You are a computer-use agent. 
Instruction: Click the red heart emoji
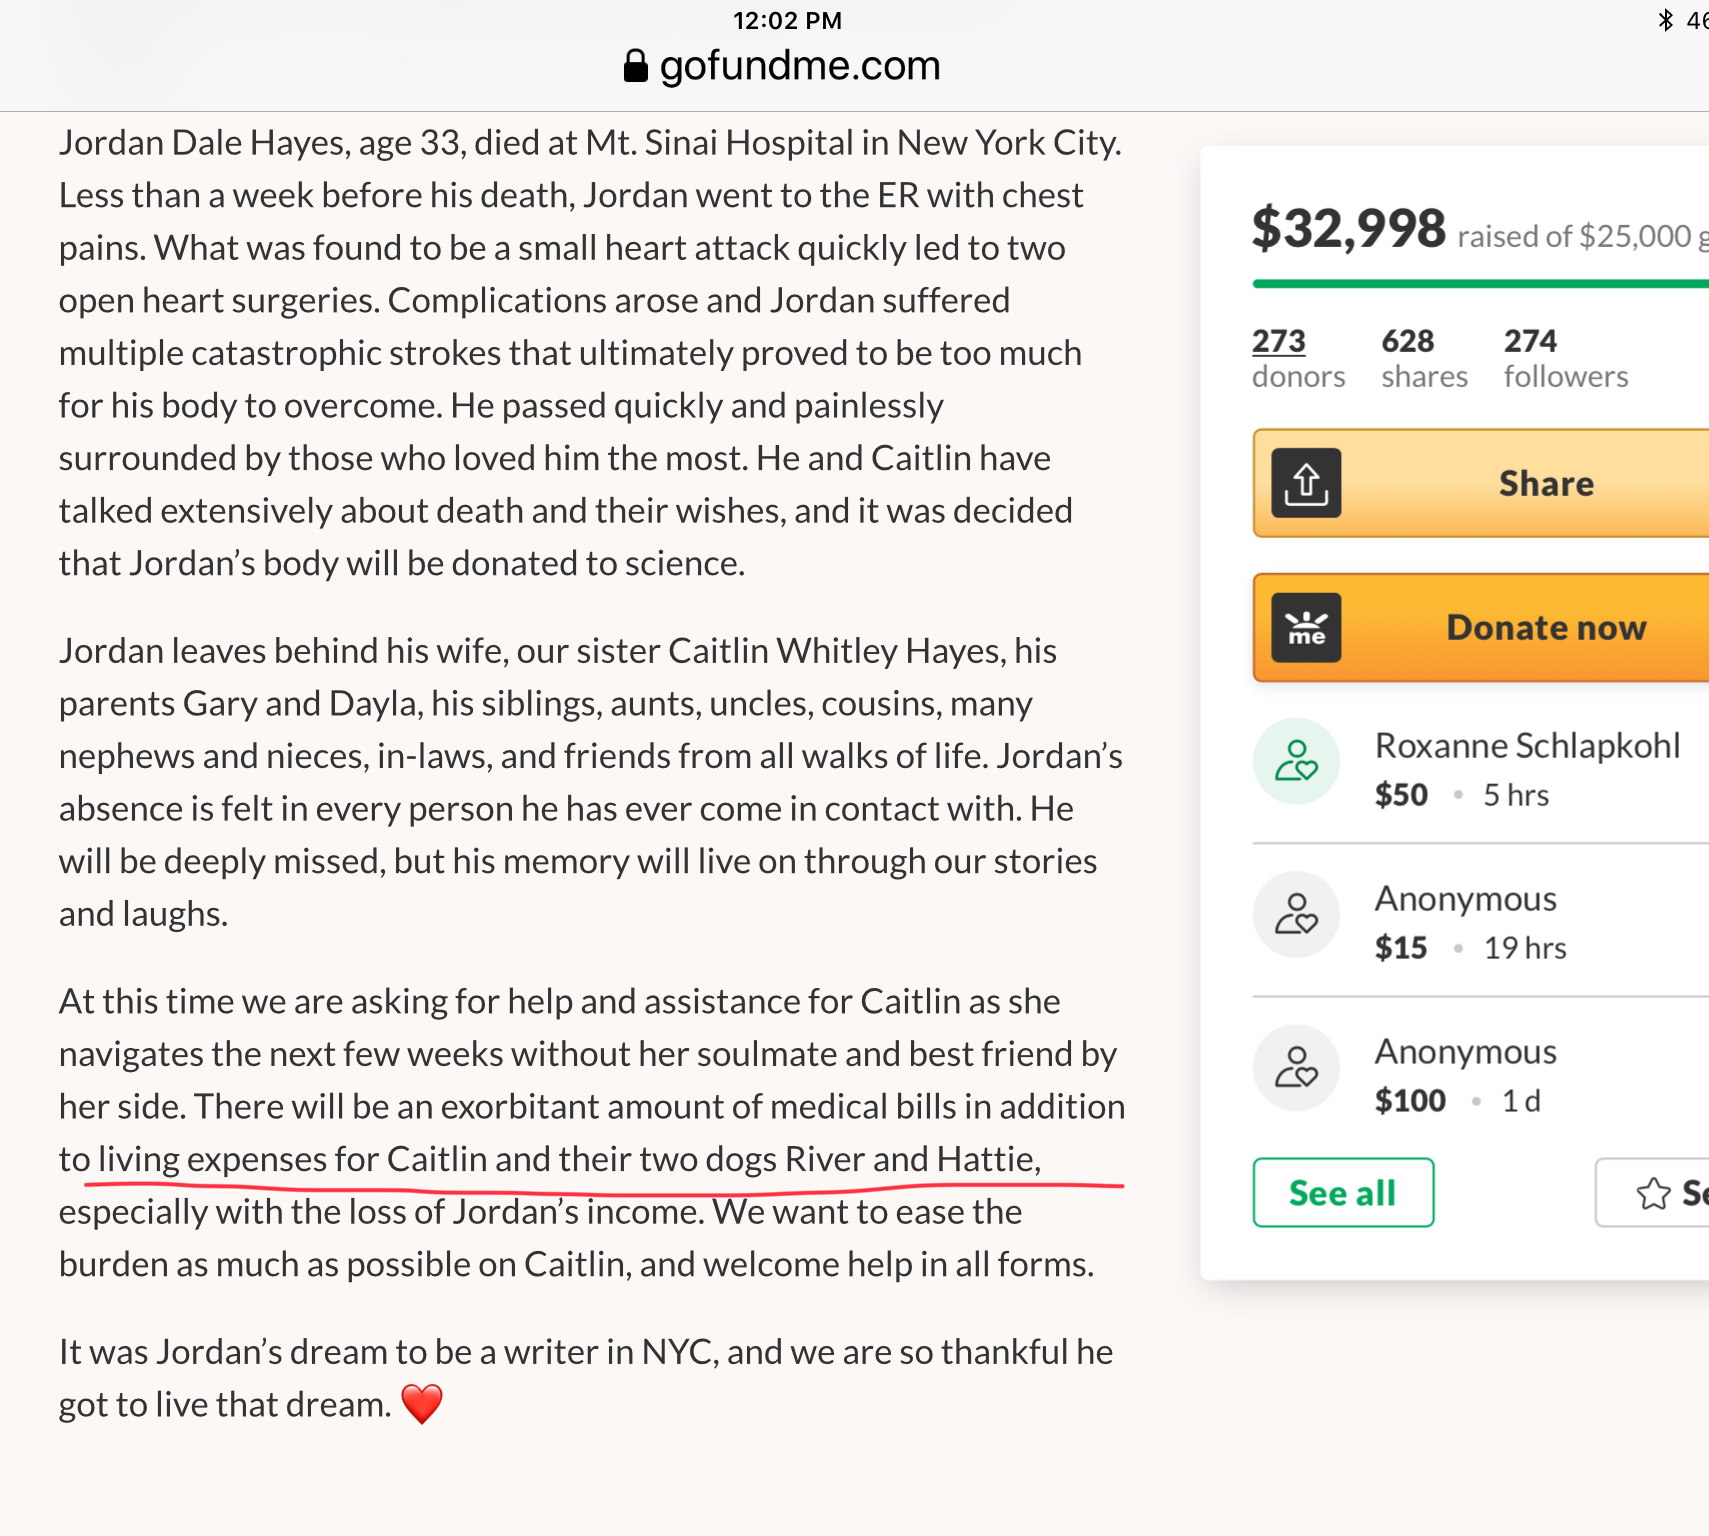422,1404
